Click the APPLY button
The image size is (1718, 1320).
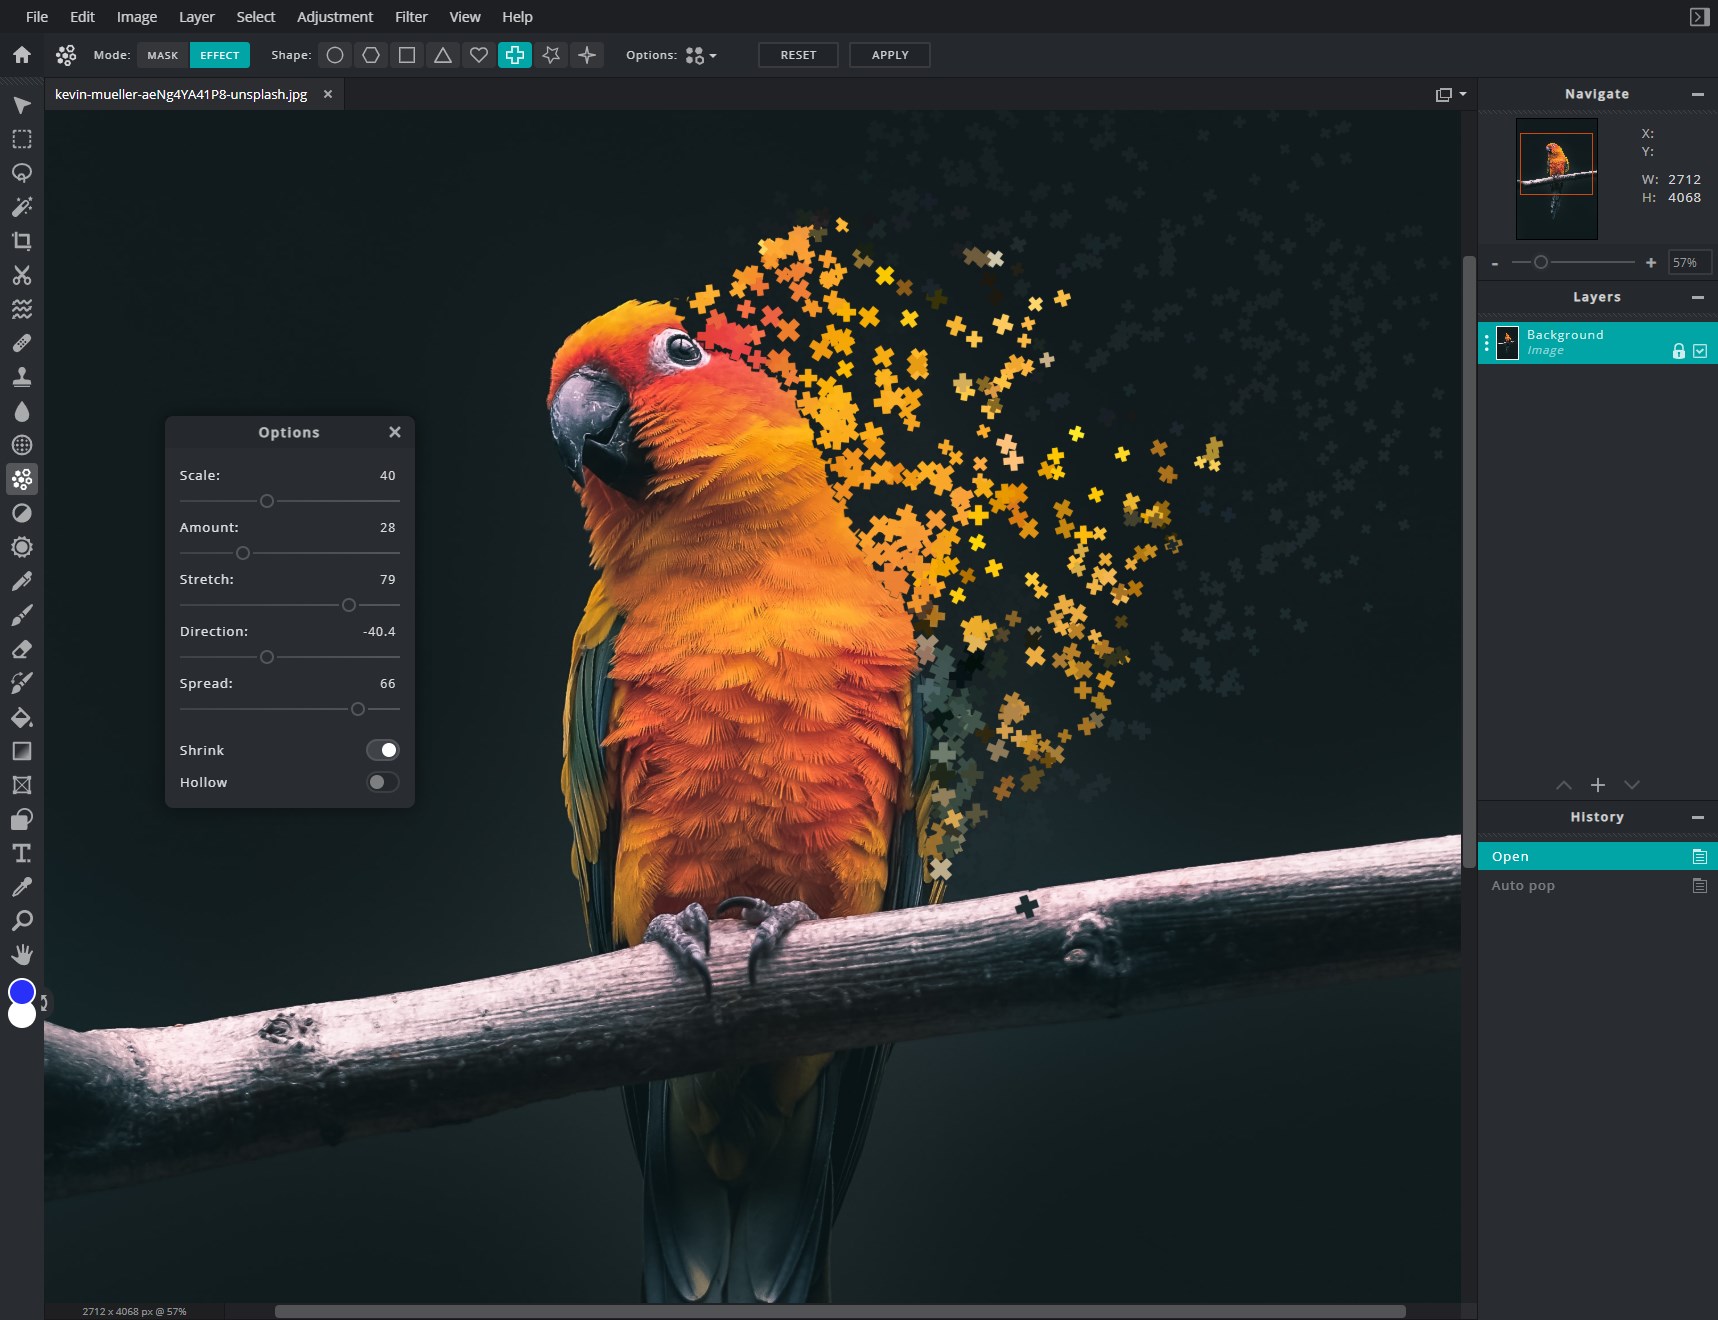[x=888, y=55]
